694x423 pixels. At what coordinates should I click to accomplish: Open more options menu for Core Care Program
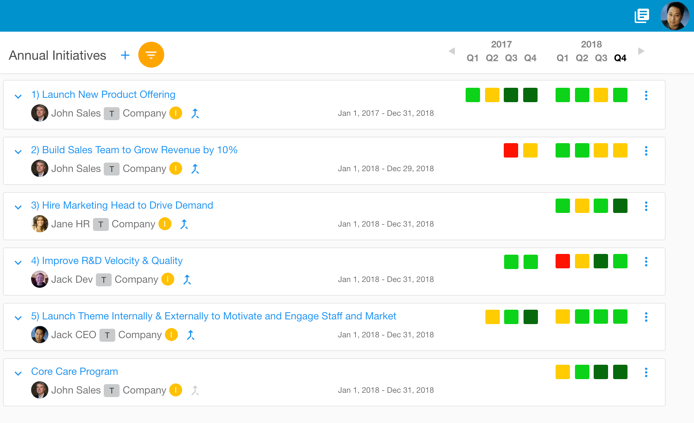click(x=646, y=372)
